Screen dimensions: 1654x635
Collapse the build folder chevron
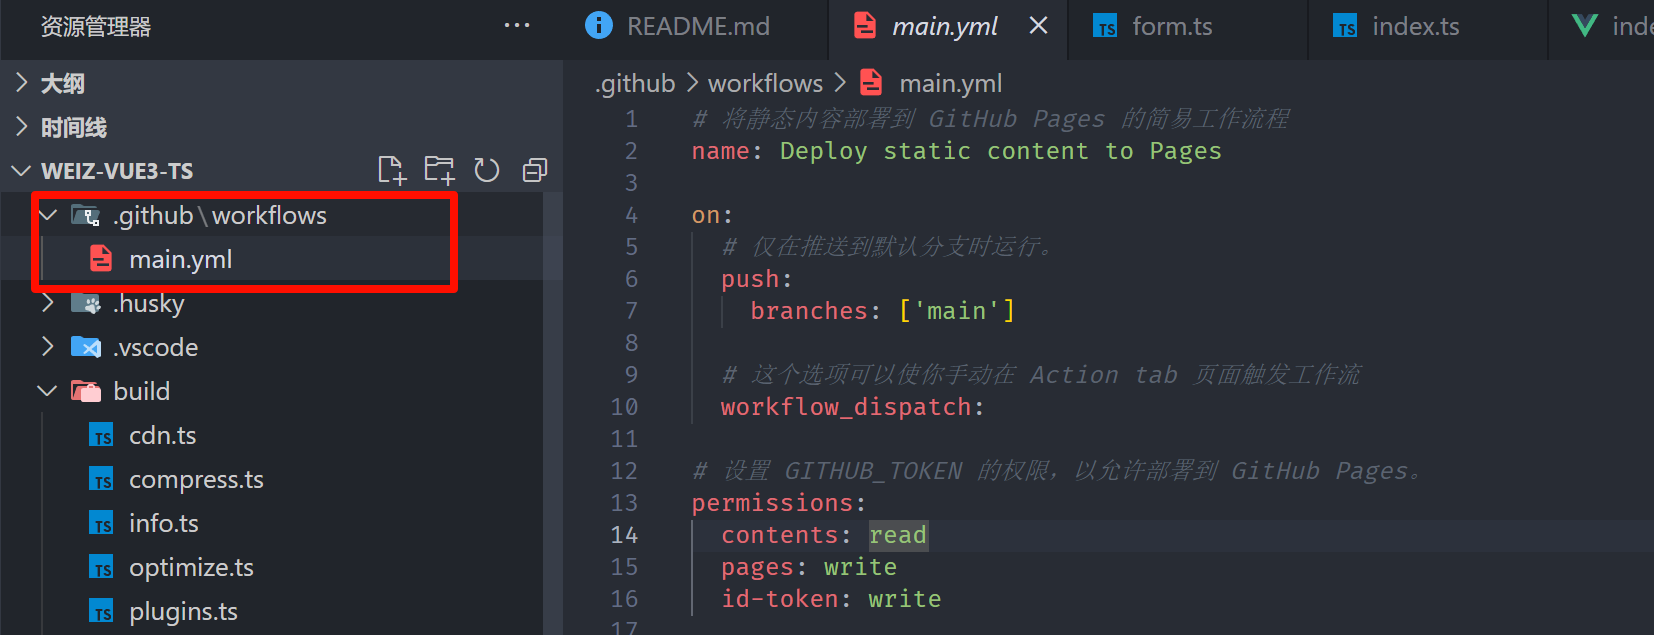click(47, 391)
